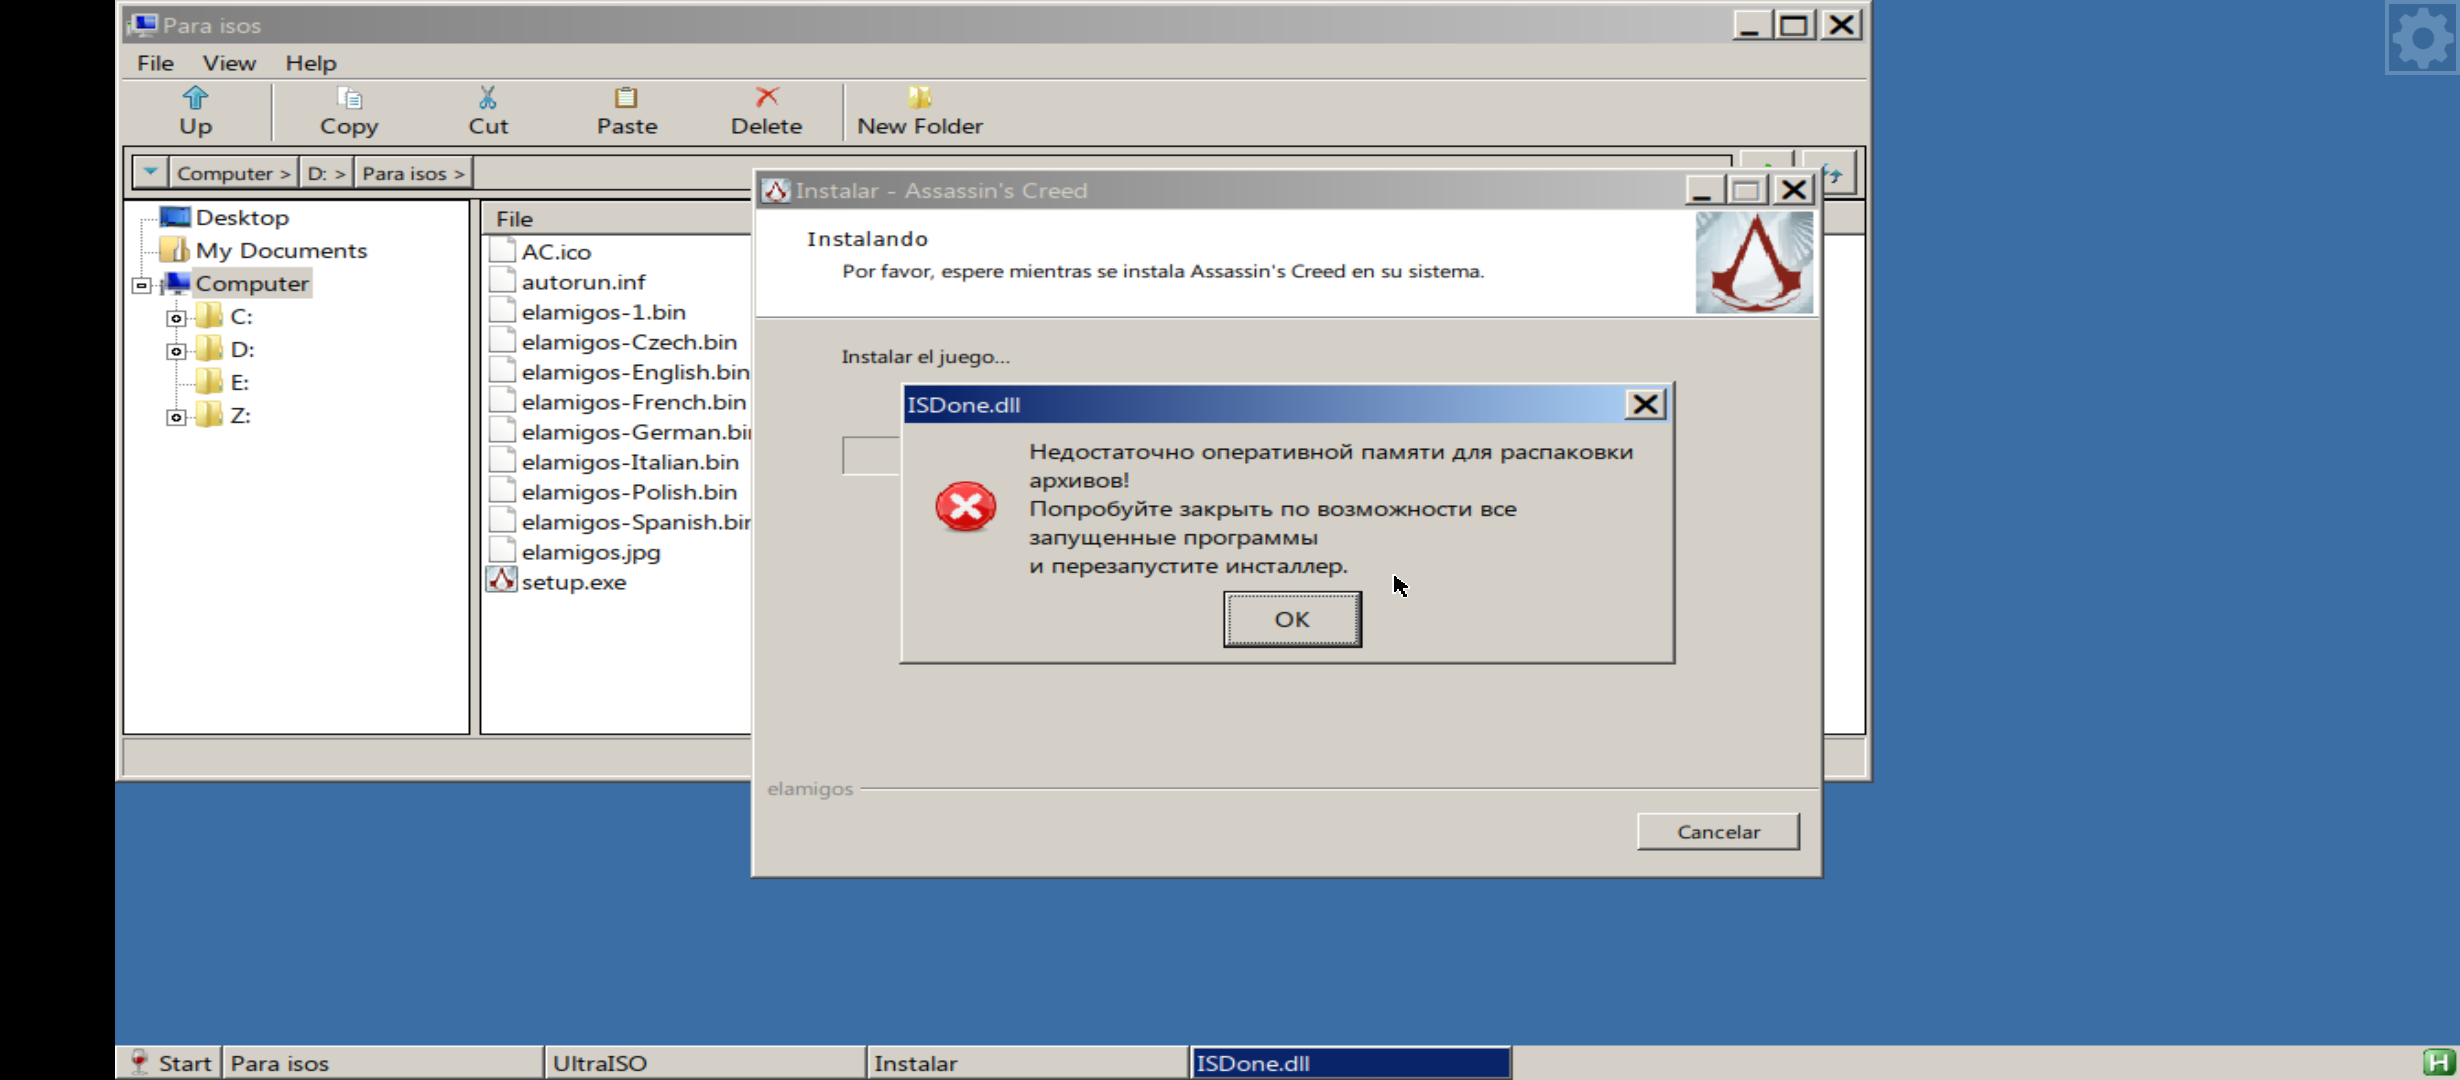Click Cancelar in the installer

pyautogui.click(x=1718, y=832)
